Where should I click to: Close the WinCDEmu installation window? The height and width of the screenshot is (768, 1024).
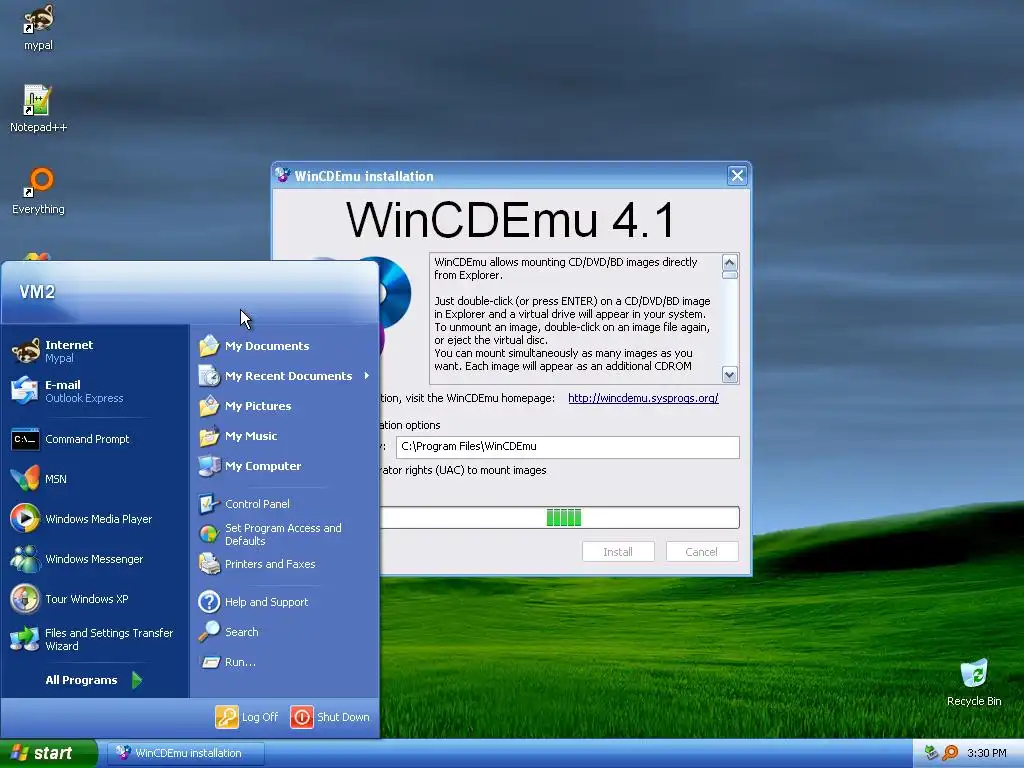737,176
